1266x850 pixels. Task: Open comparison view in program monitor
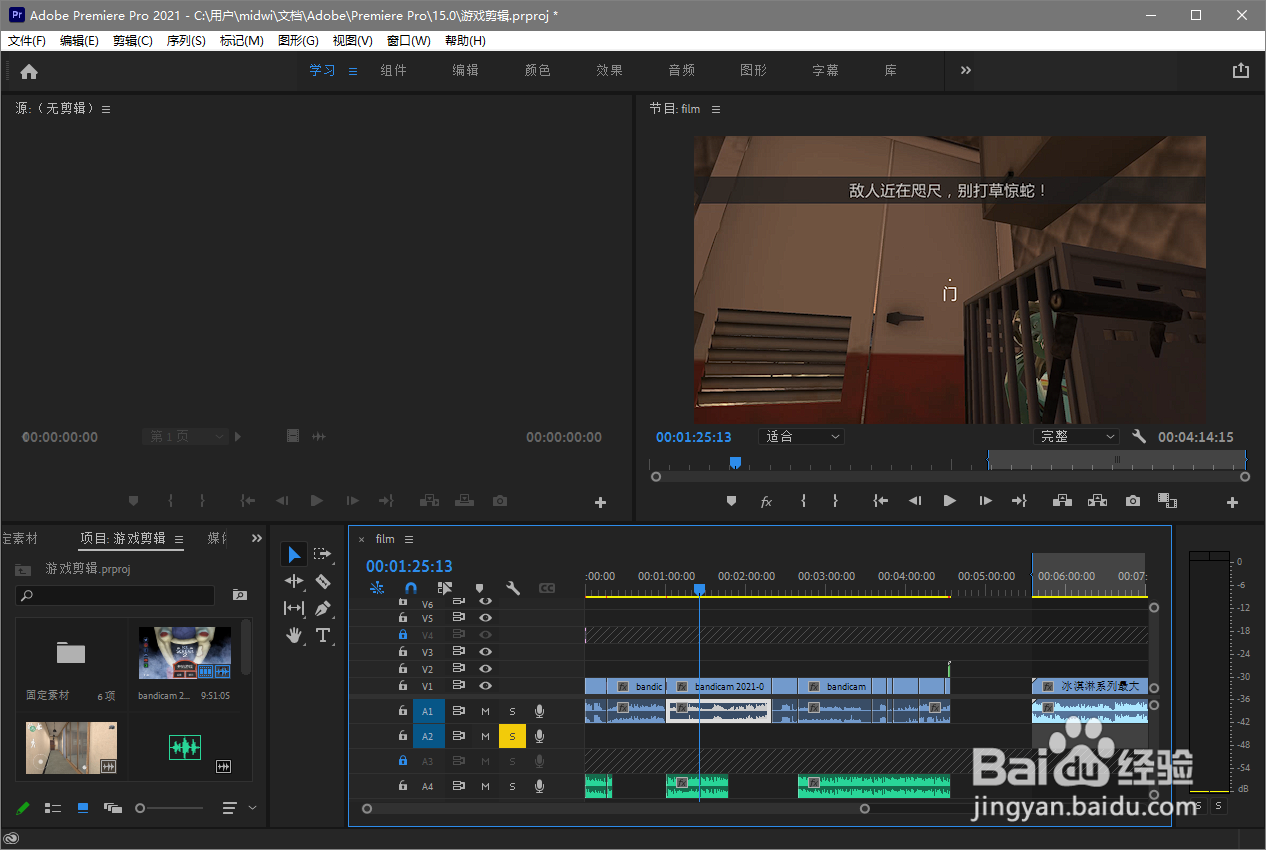[1167, 501]
